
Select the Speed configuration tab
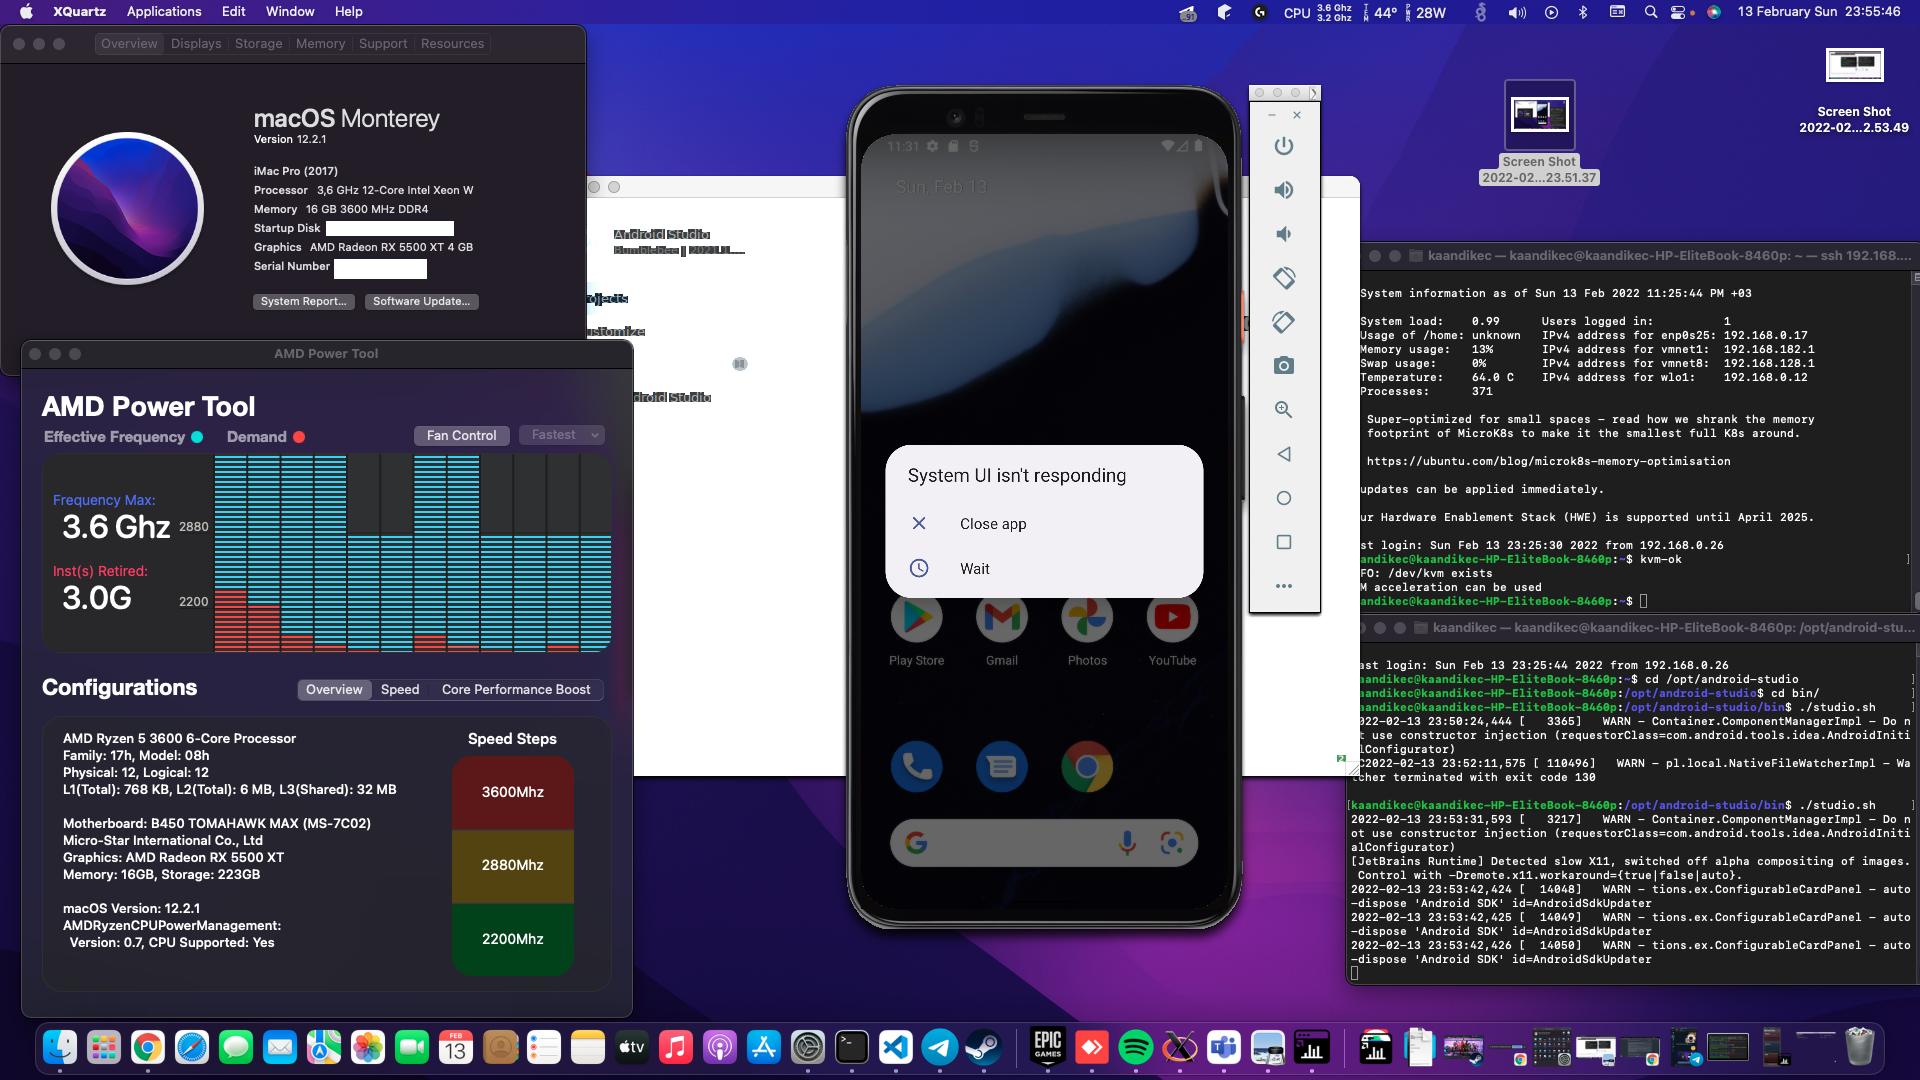pos(400,689)
